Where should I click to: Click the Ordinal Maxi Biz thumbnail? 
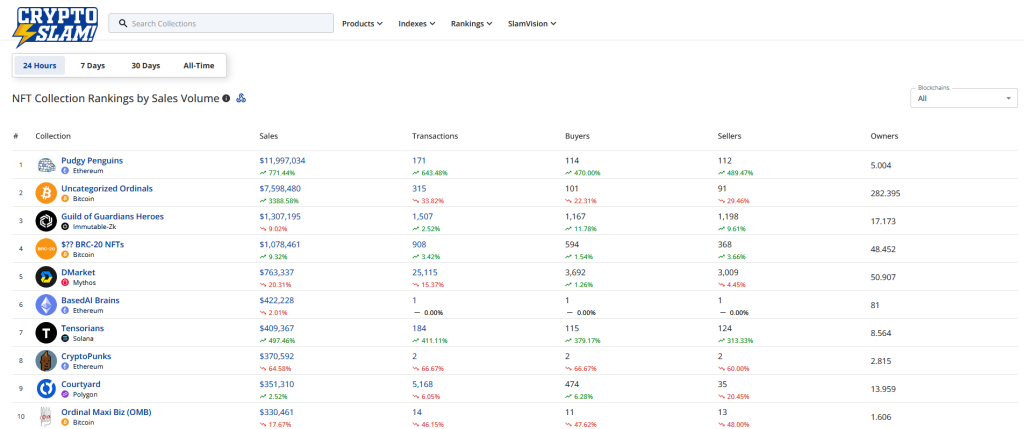pos(46,417)
